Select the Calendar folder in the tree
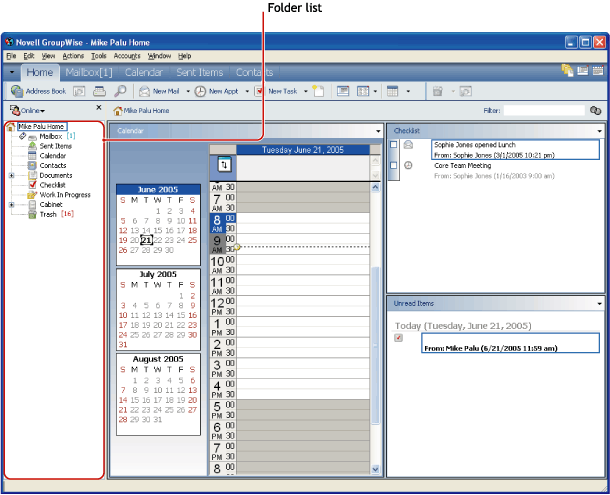This screenshot has height=495, width=610. click(53, 156)
